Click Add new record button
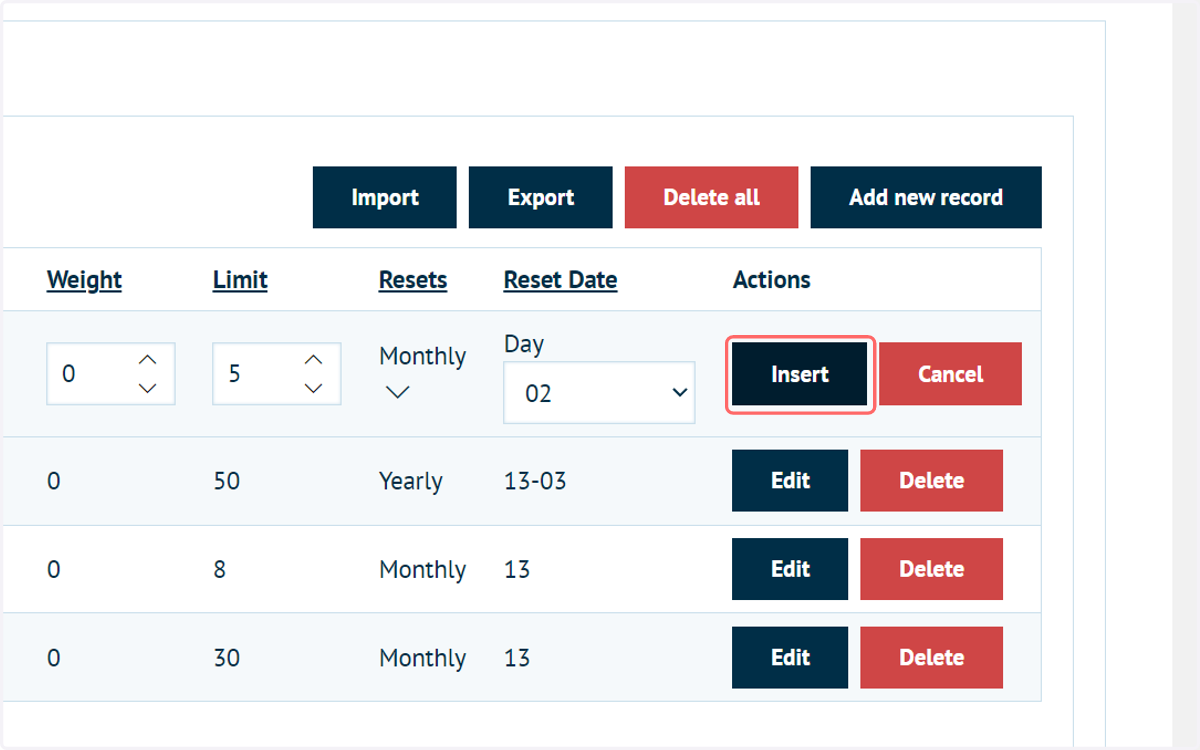This screenshot has height=750, width=1200. [x=926, y=197]
